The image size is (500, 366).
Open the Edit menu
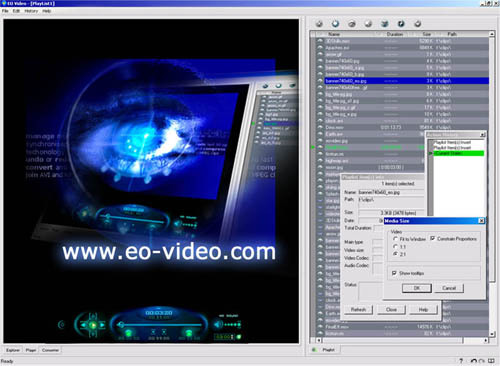[x=16, y=11]
